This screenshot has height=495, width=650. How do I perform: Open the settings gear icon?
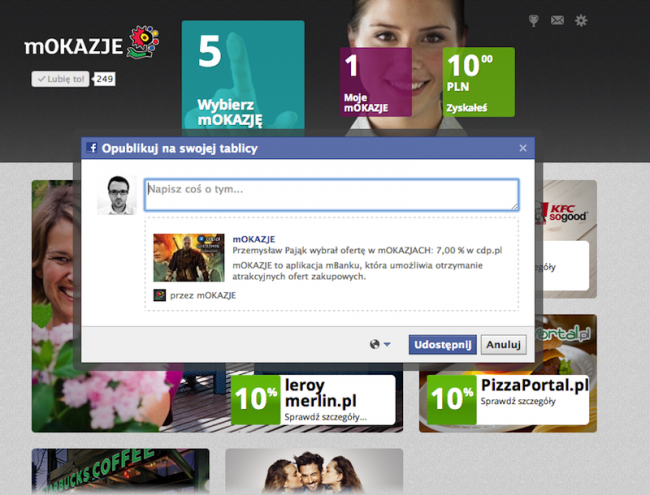click(x=581, y=20)
